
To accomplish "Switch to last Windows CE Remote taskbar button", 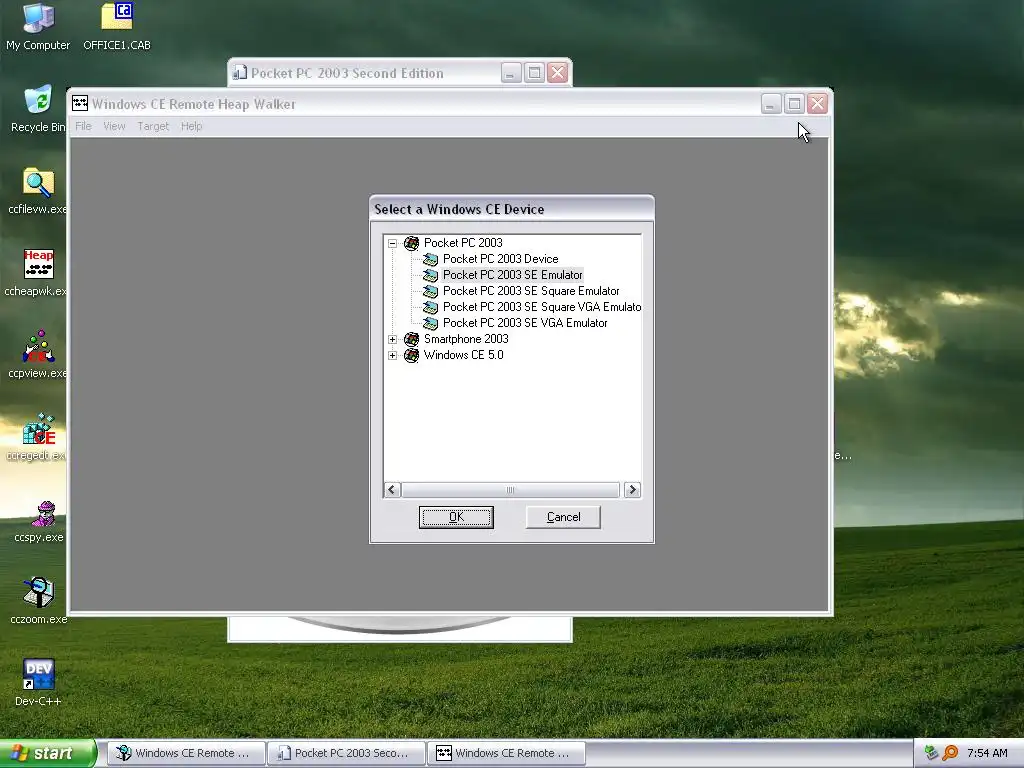I will [506, 753].
